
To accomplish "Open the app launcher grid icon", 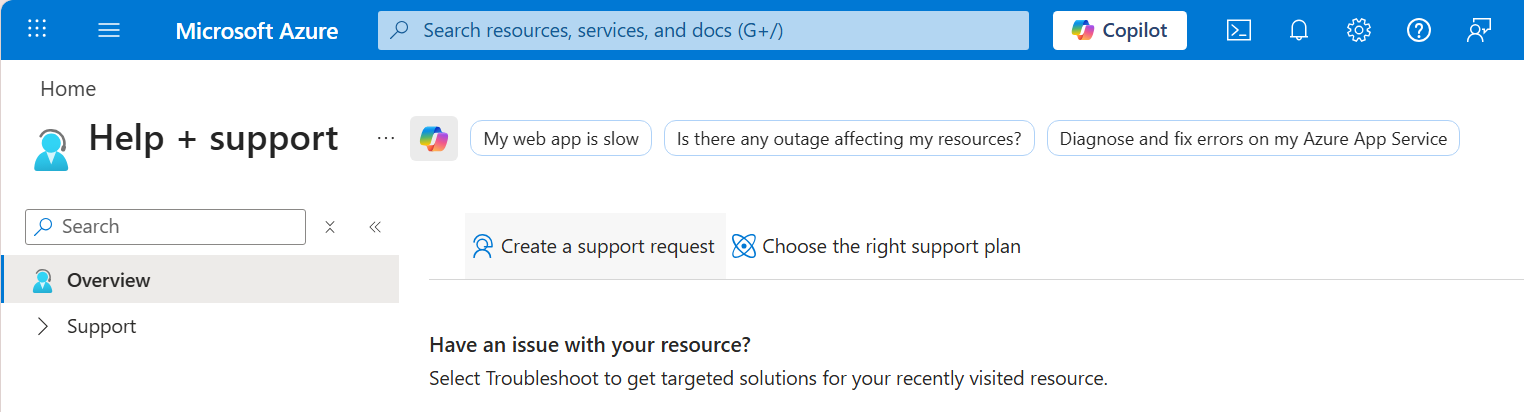I will (37, 29).
